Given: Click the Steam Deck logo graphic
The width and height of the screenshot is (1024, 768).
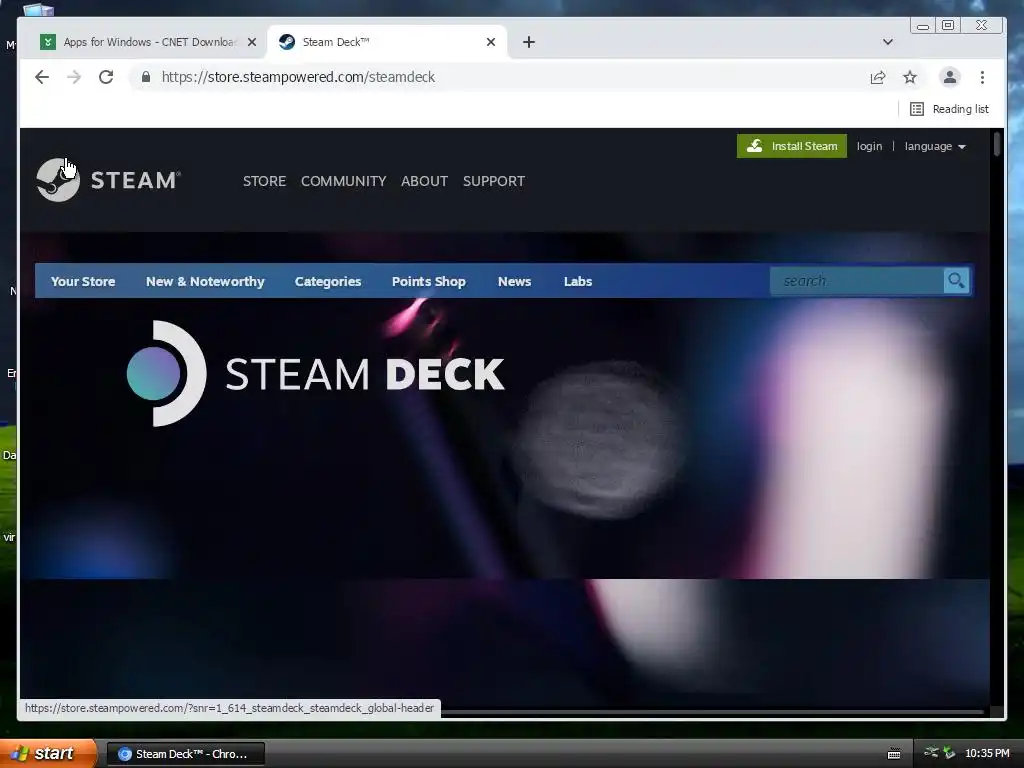Looking at the screenshot, I should coord(315,374).
